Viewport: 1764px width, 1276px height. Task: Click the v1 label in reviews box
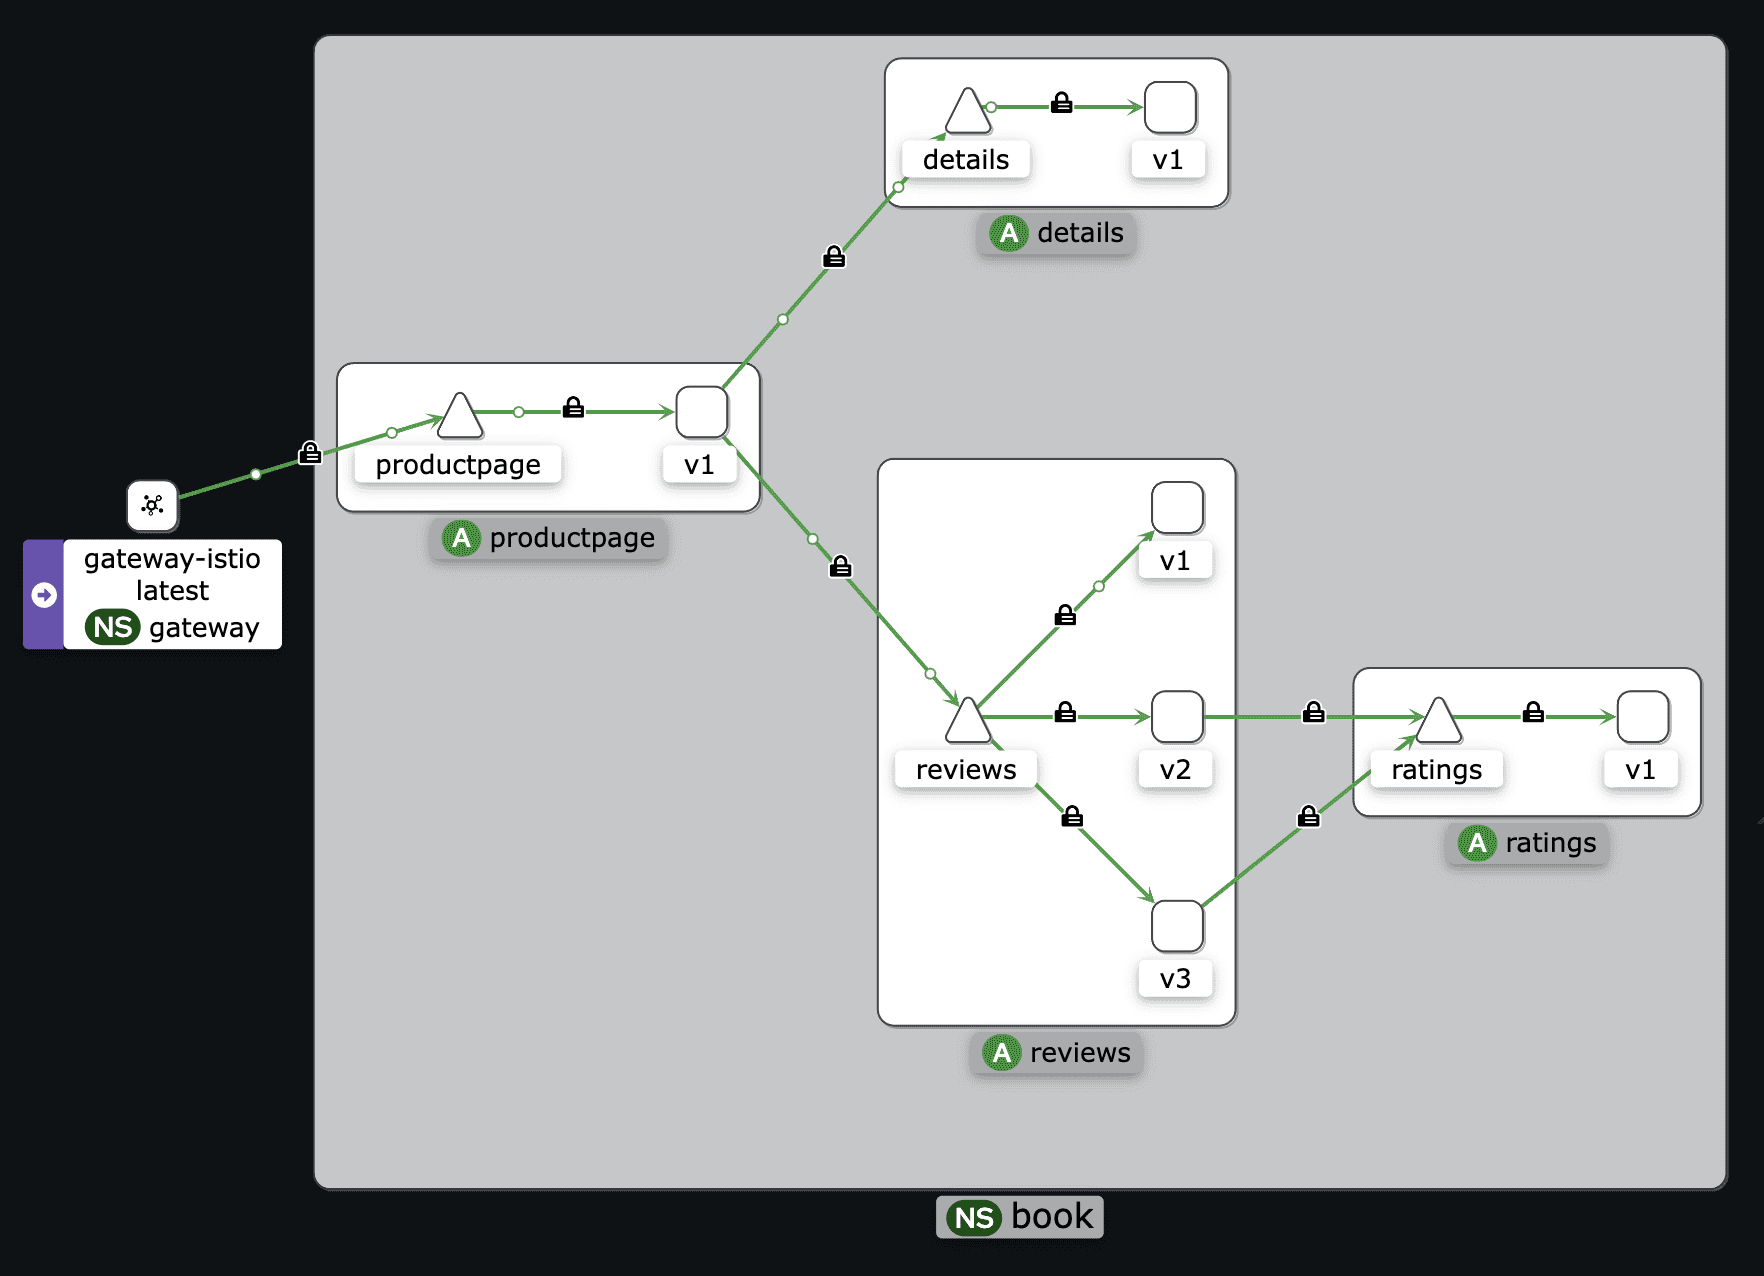point(1175,561)
